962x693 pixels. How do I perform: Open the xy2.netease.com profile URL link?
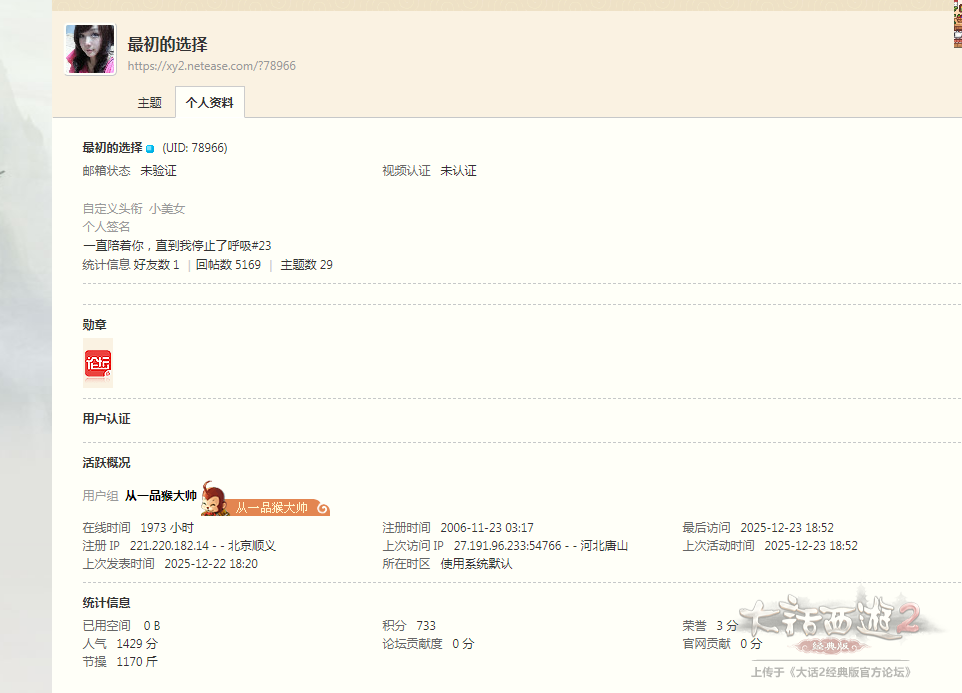click(211, 66)
